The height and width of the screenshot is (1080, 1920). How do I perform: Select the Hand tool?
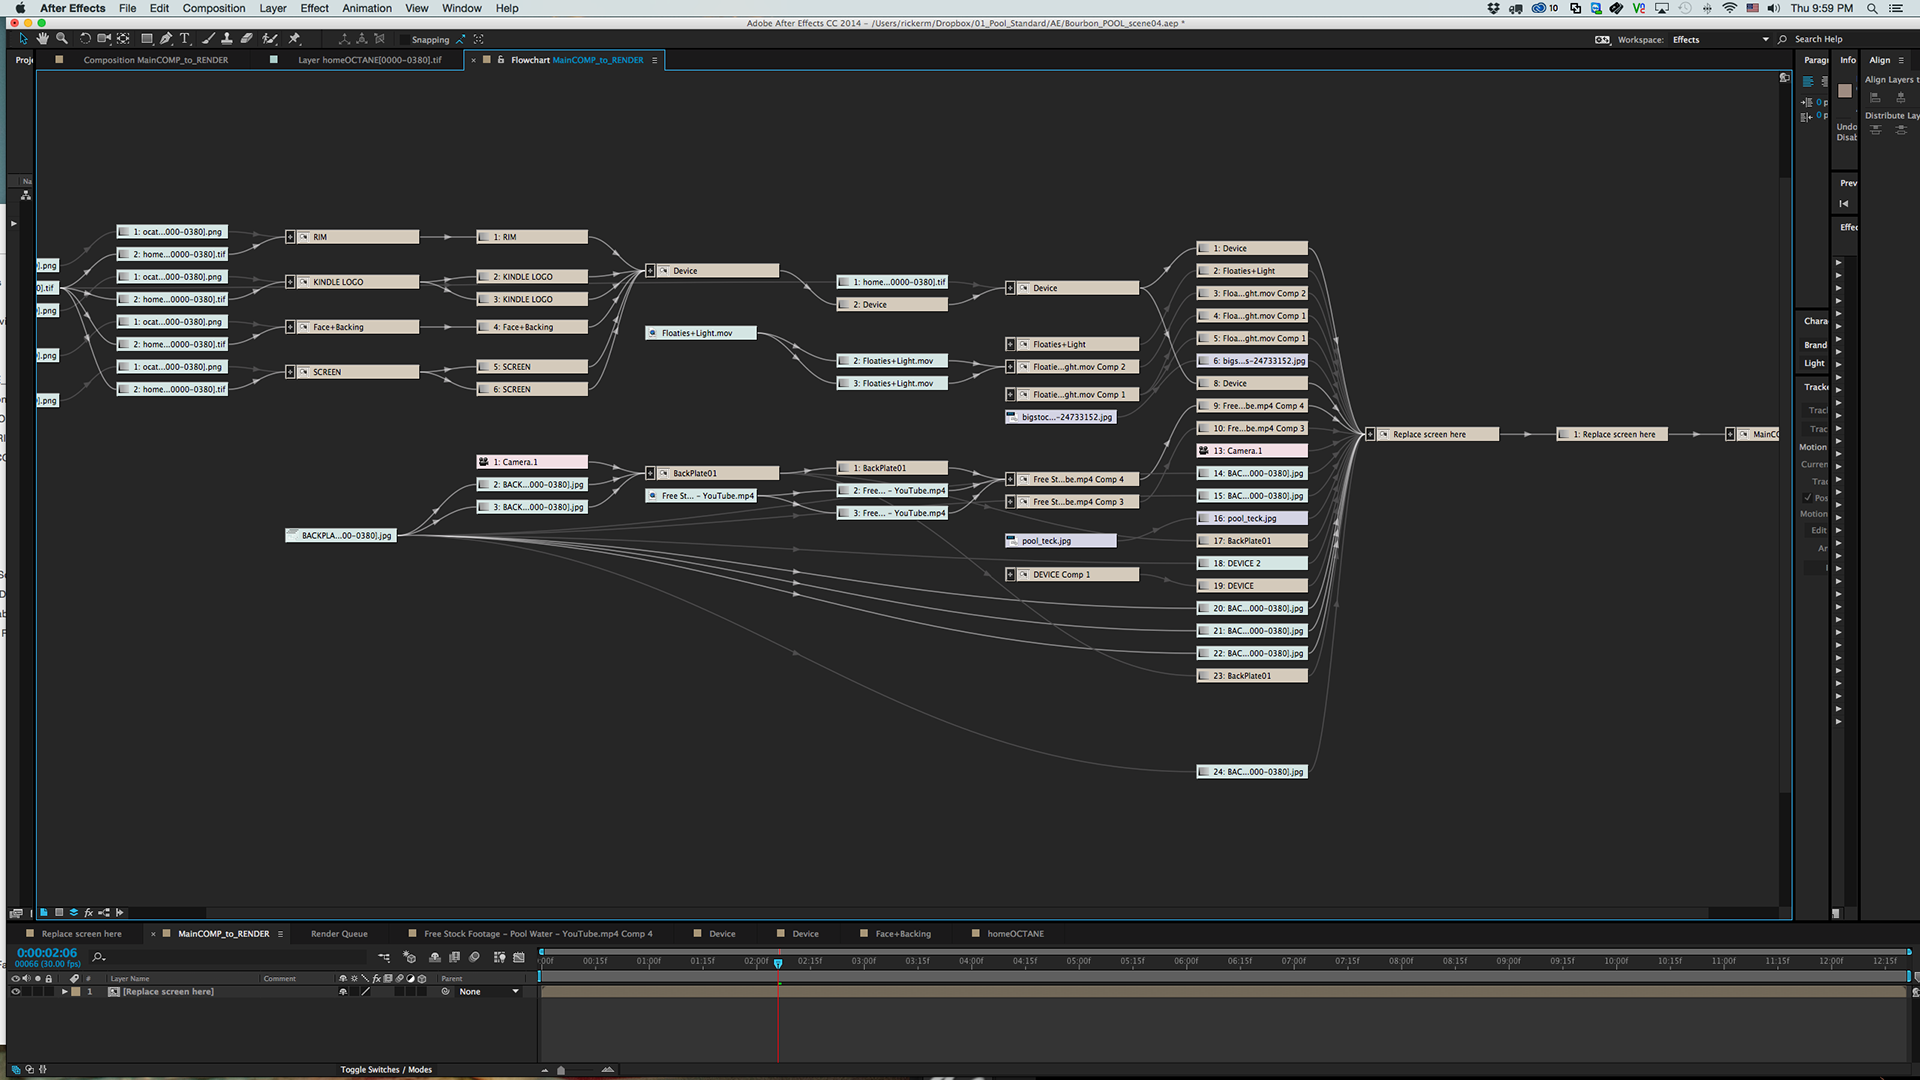pos(42,39)
